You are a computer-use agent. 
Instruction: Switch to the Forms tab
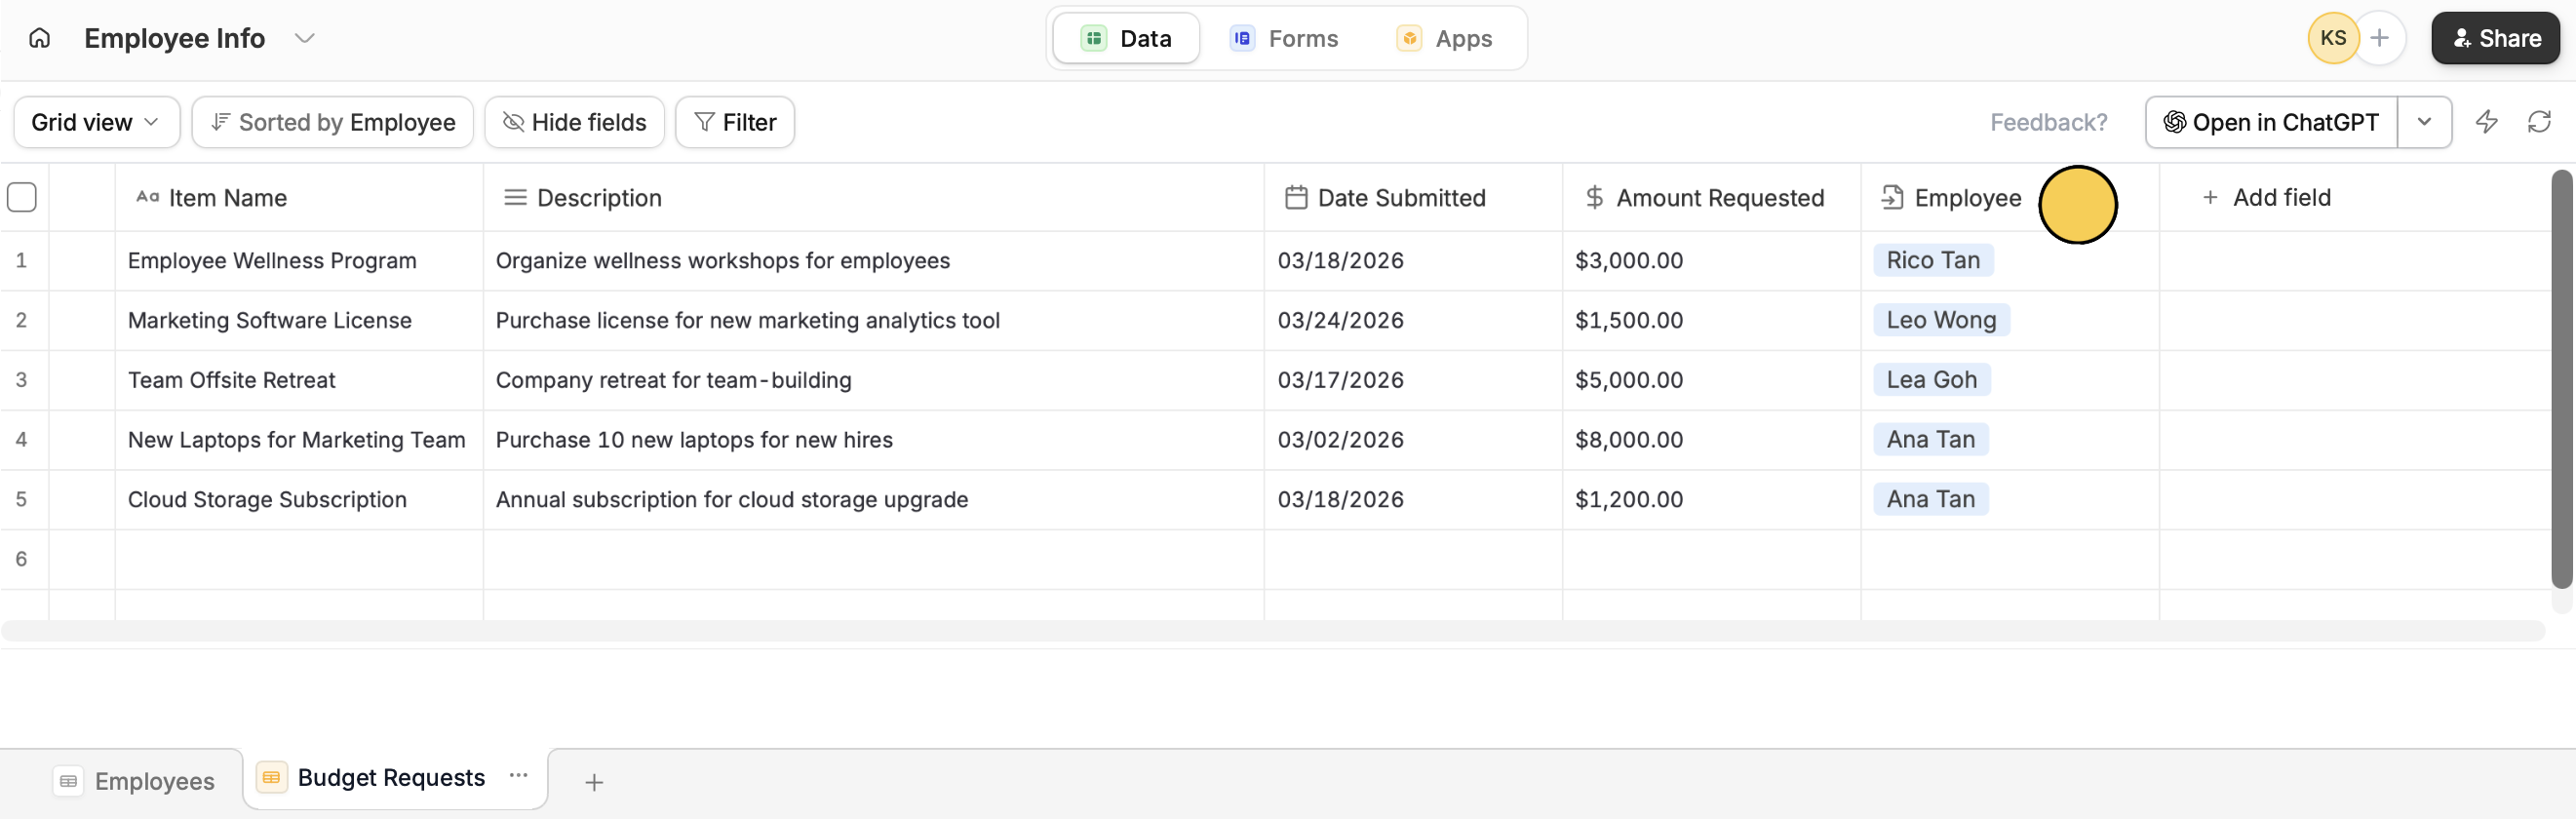[x=1284, y=38]
